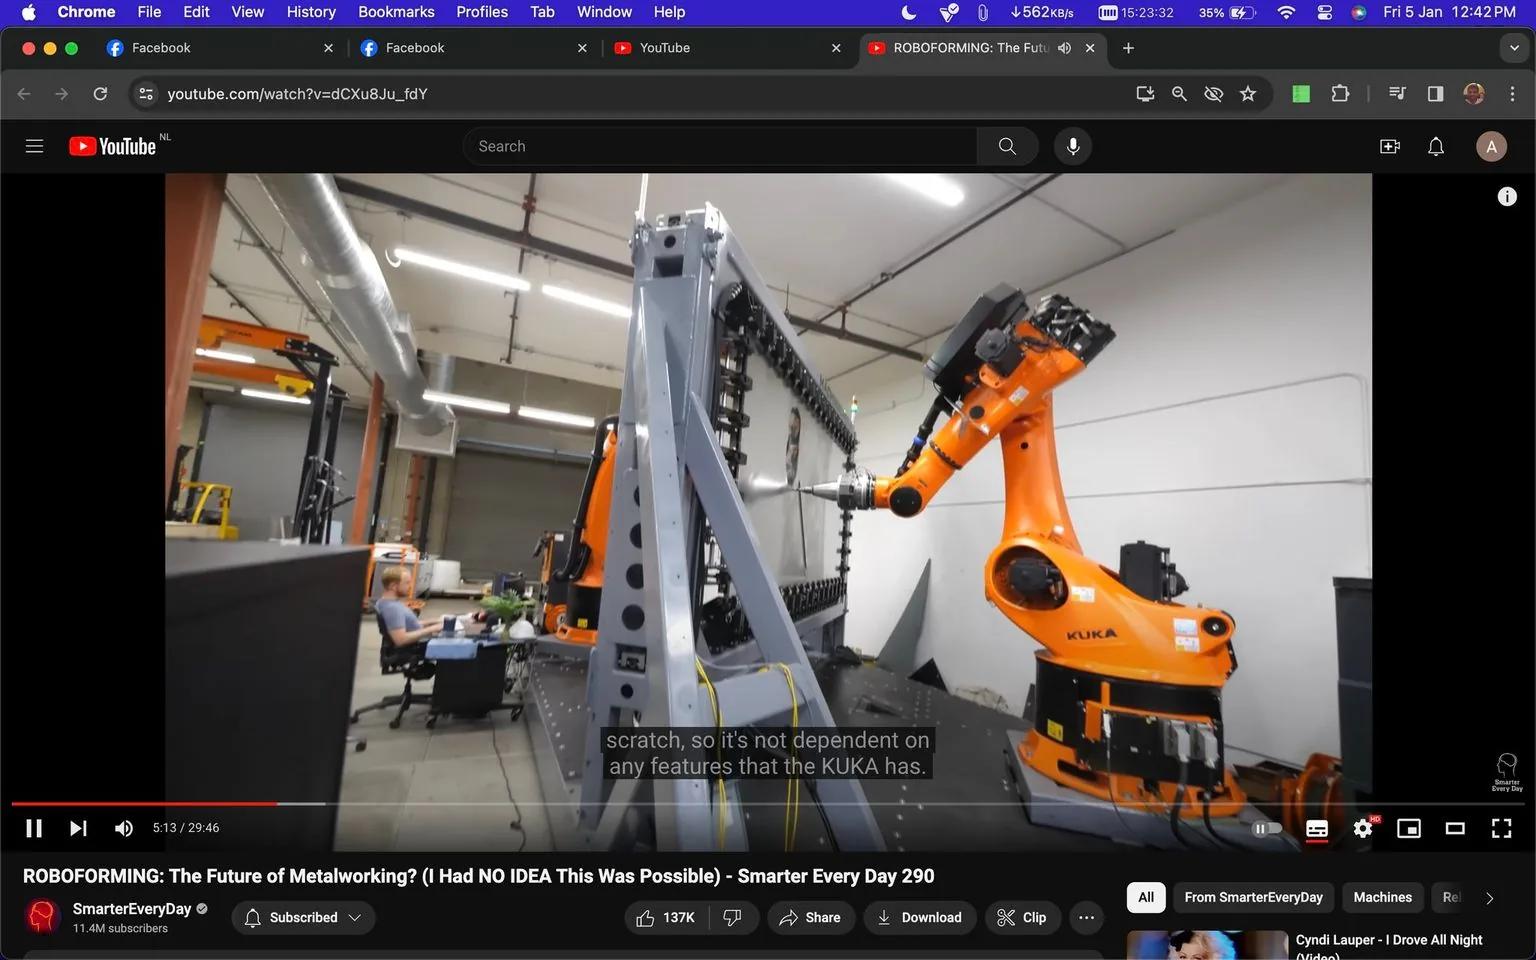Open the History menu in the menu bar
This screenshot has height=960, width=1536.
[310, 12]
